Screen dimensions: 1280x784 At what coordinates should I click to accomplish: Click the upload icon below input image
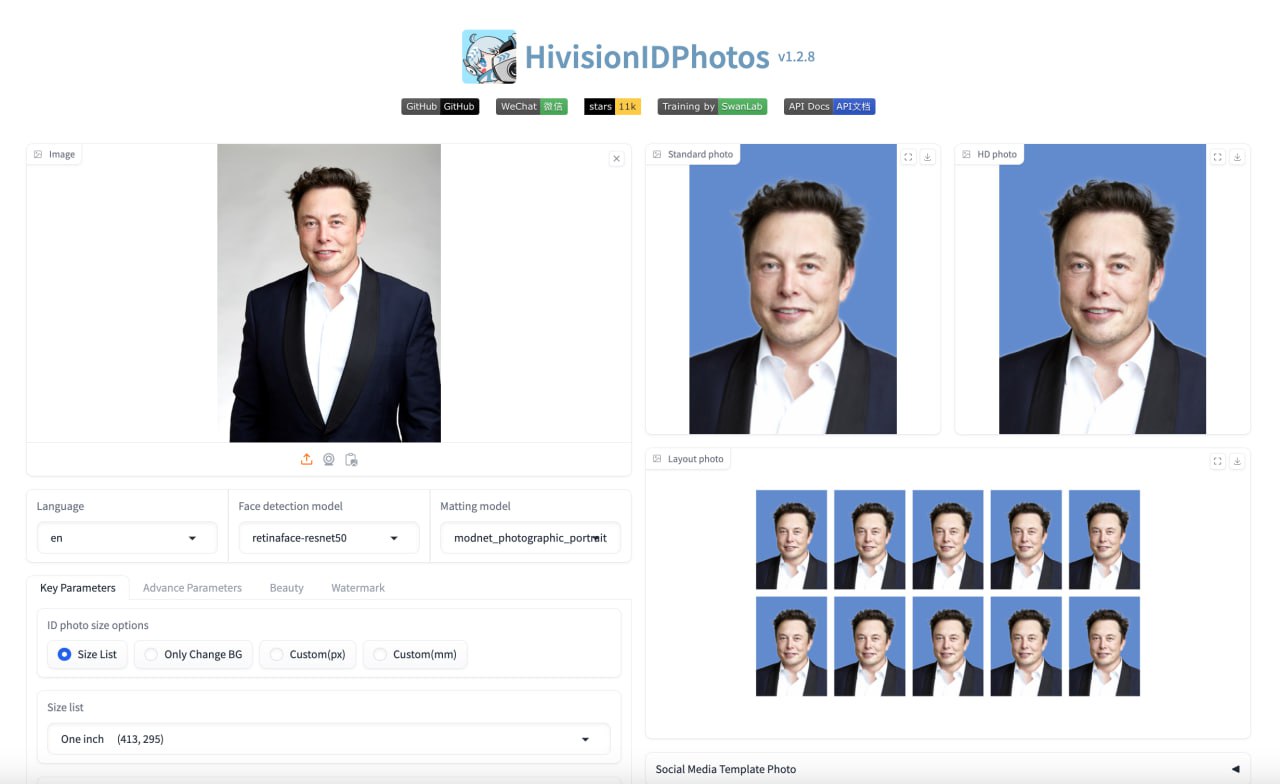(307, 459)
